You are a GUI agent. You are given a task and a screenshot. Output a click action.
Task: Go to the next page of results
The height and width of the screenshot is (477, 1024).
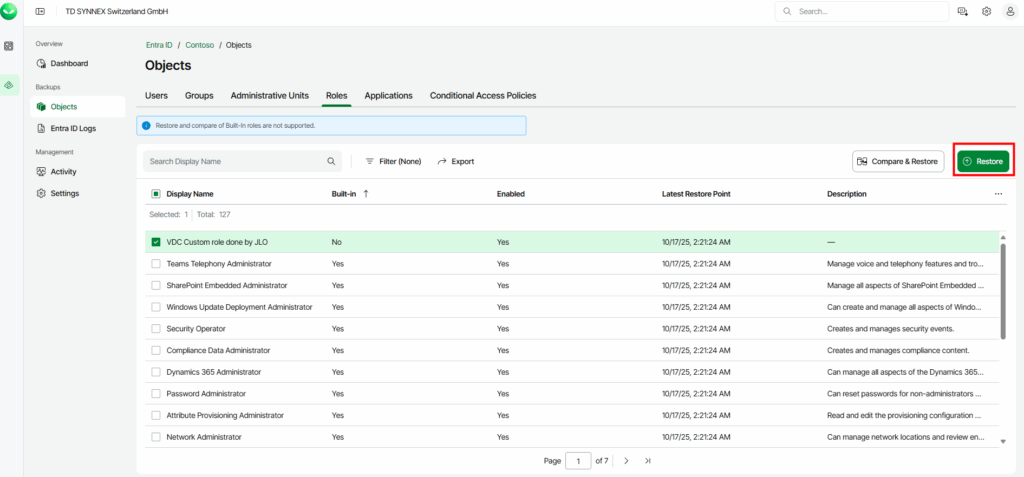point(626,461)
